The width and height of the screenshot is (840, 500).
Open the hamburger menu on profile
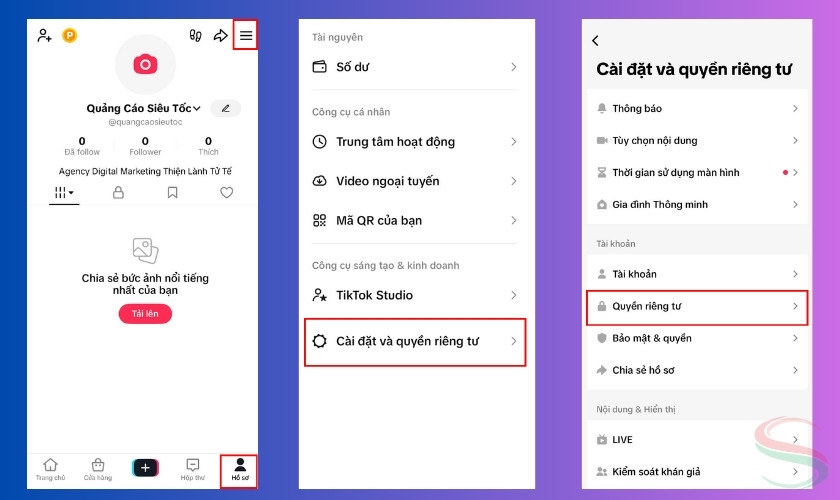tap(246, 35)
